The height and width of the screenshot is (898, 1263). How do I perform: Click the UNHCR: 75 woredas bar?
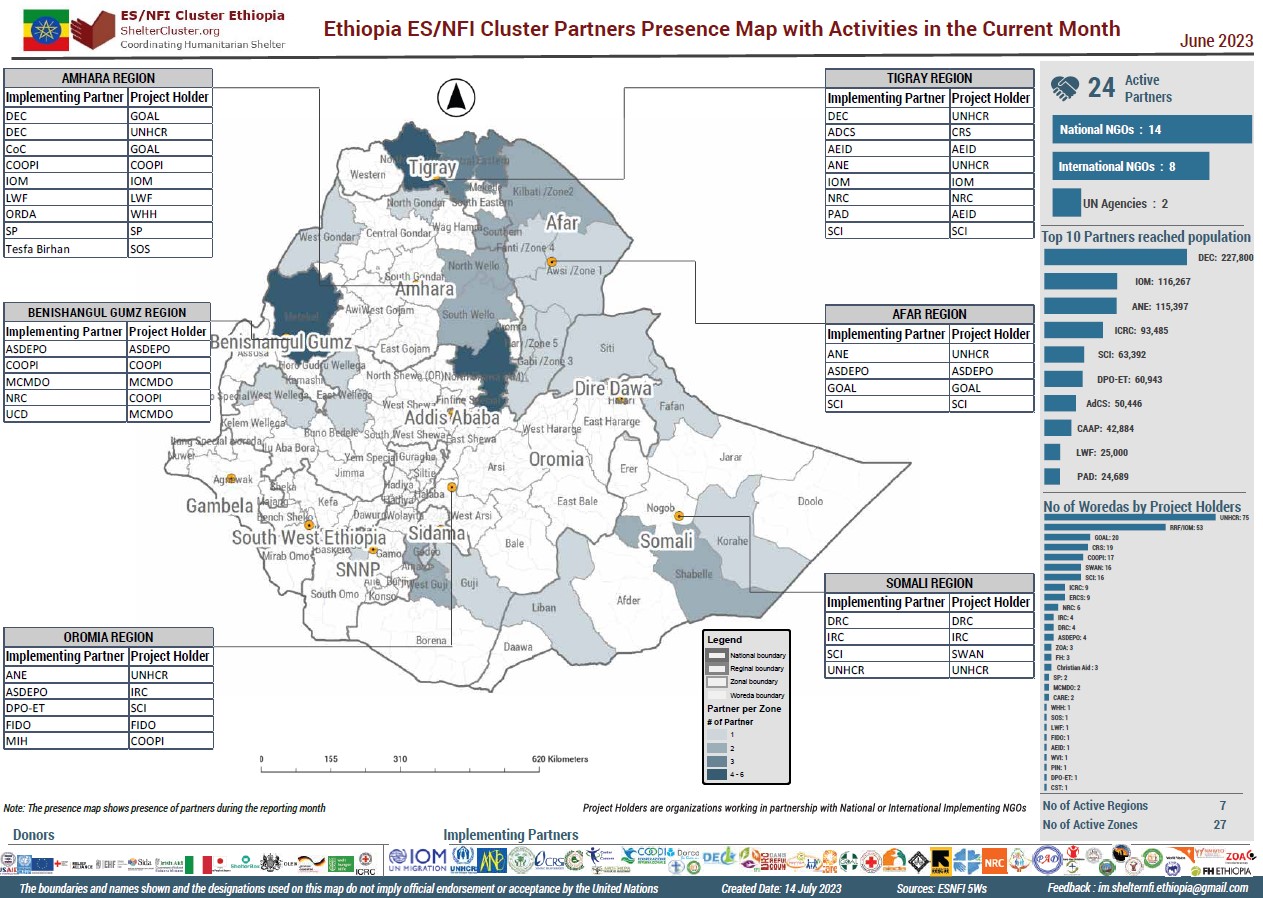[1129, 517]
